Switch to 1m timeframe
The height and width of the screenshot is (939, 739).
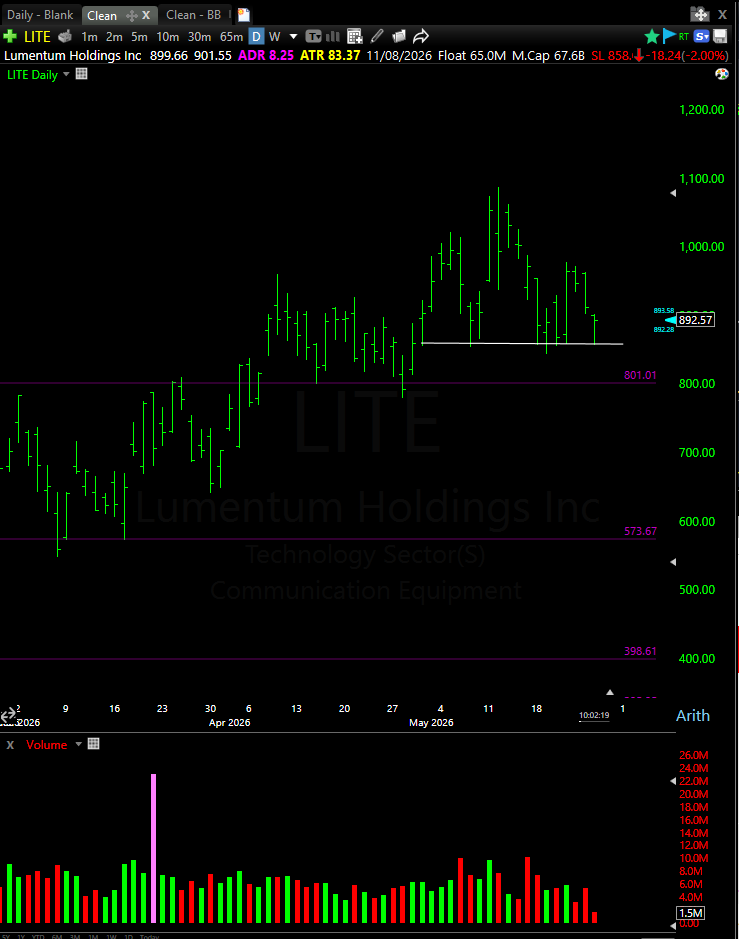[89, 37]
